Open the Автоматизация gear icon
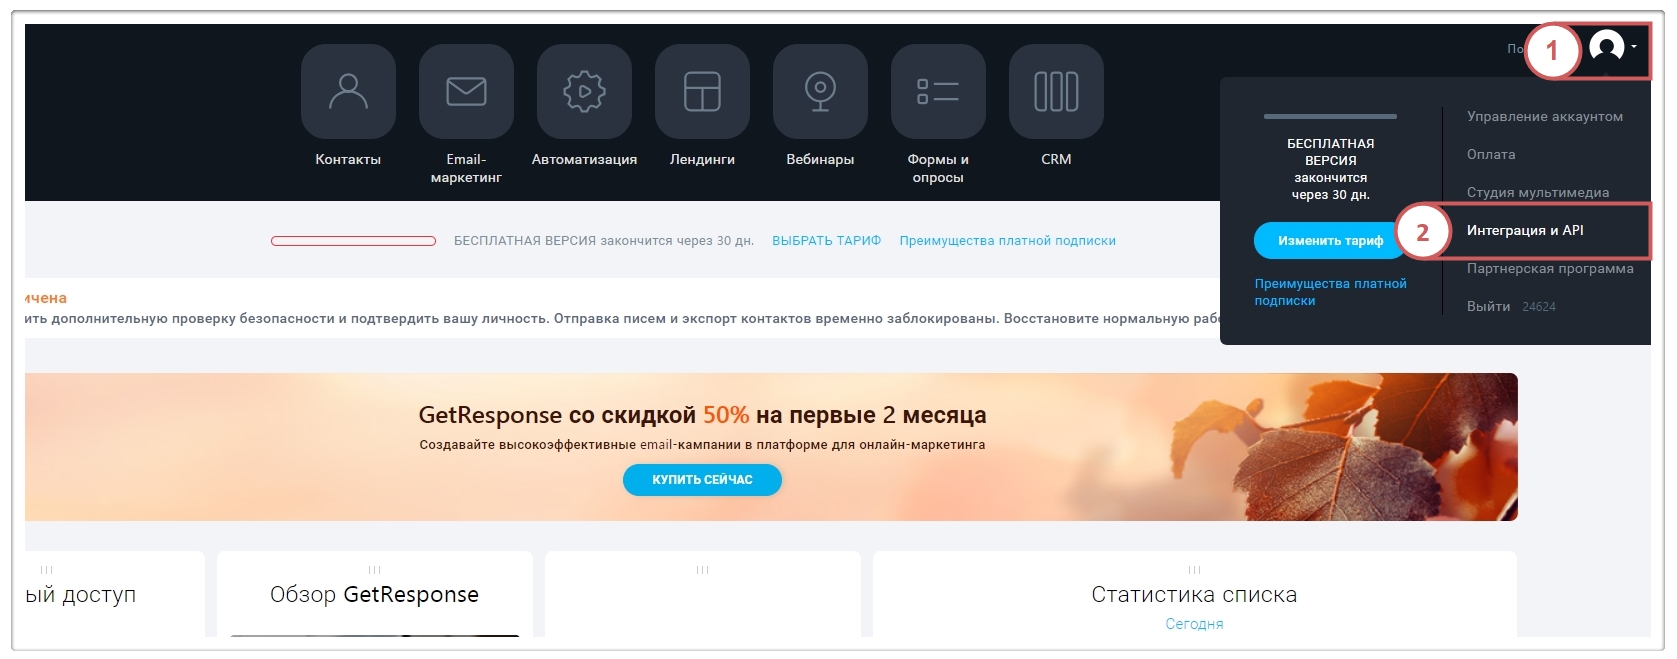This screenshot has height=659, width=1677. tap(584, 92)
